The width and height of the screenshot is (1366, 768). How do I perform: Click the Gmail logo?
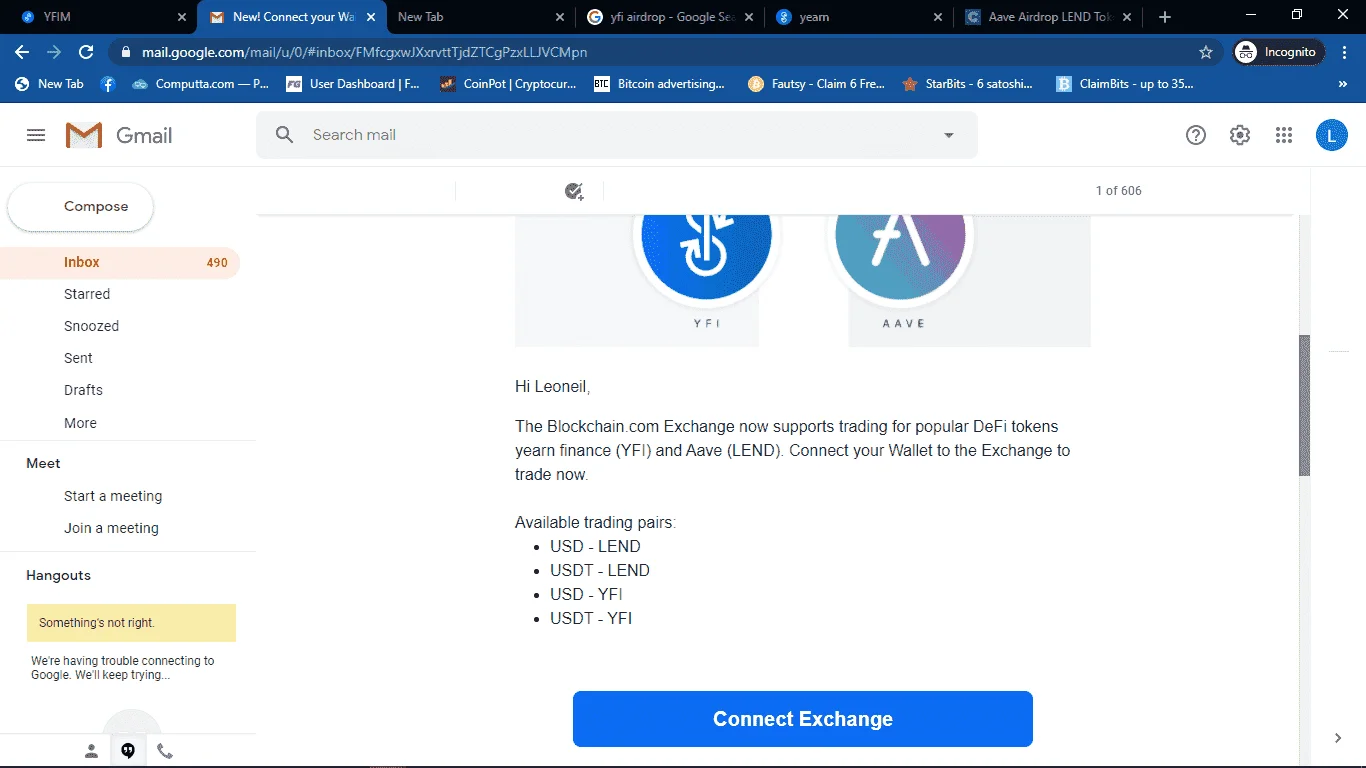(119, 135)
